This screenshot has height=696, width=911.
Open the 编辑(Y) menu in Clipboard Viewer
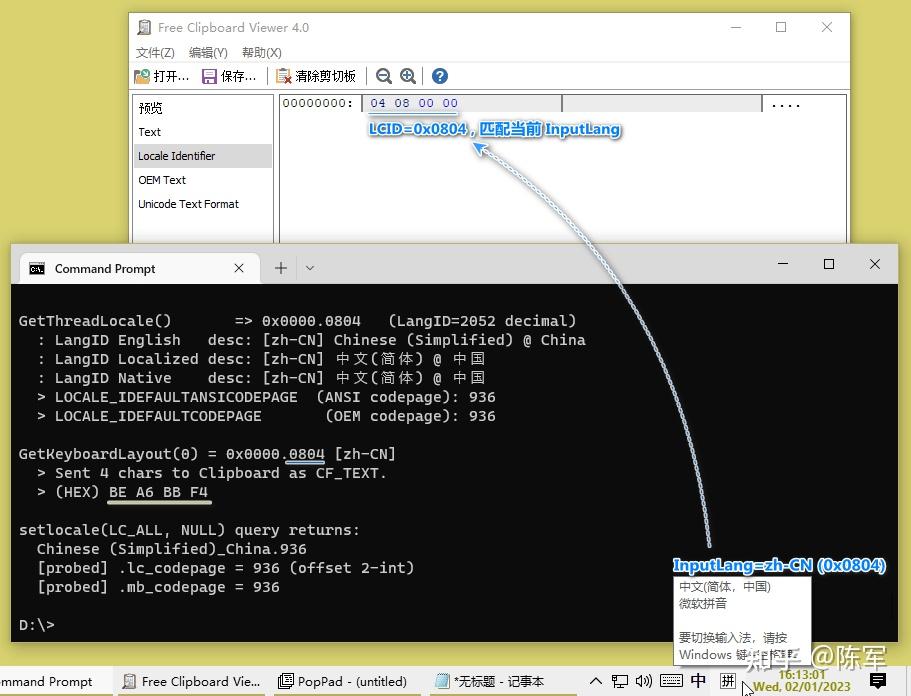tap(207, 52)
